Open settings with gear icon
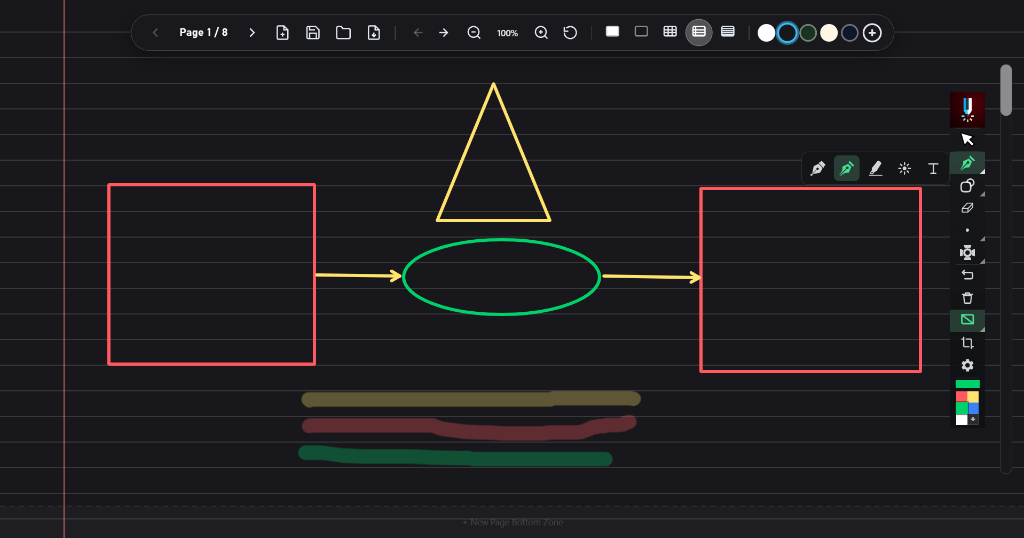The height and width of the screenshot is (538, 1024). 967,365
